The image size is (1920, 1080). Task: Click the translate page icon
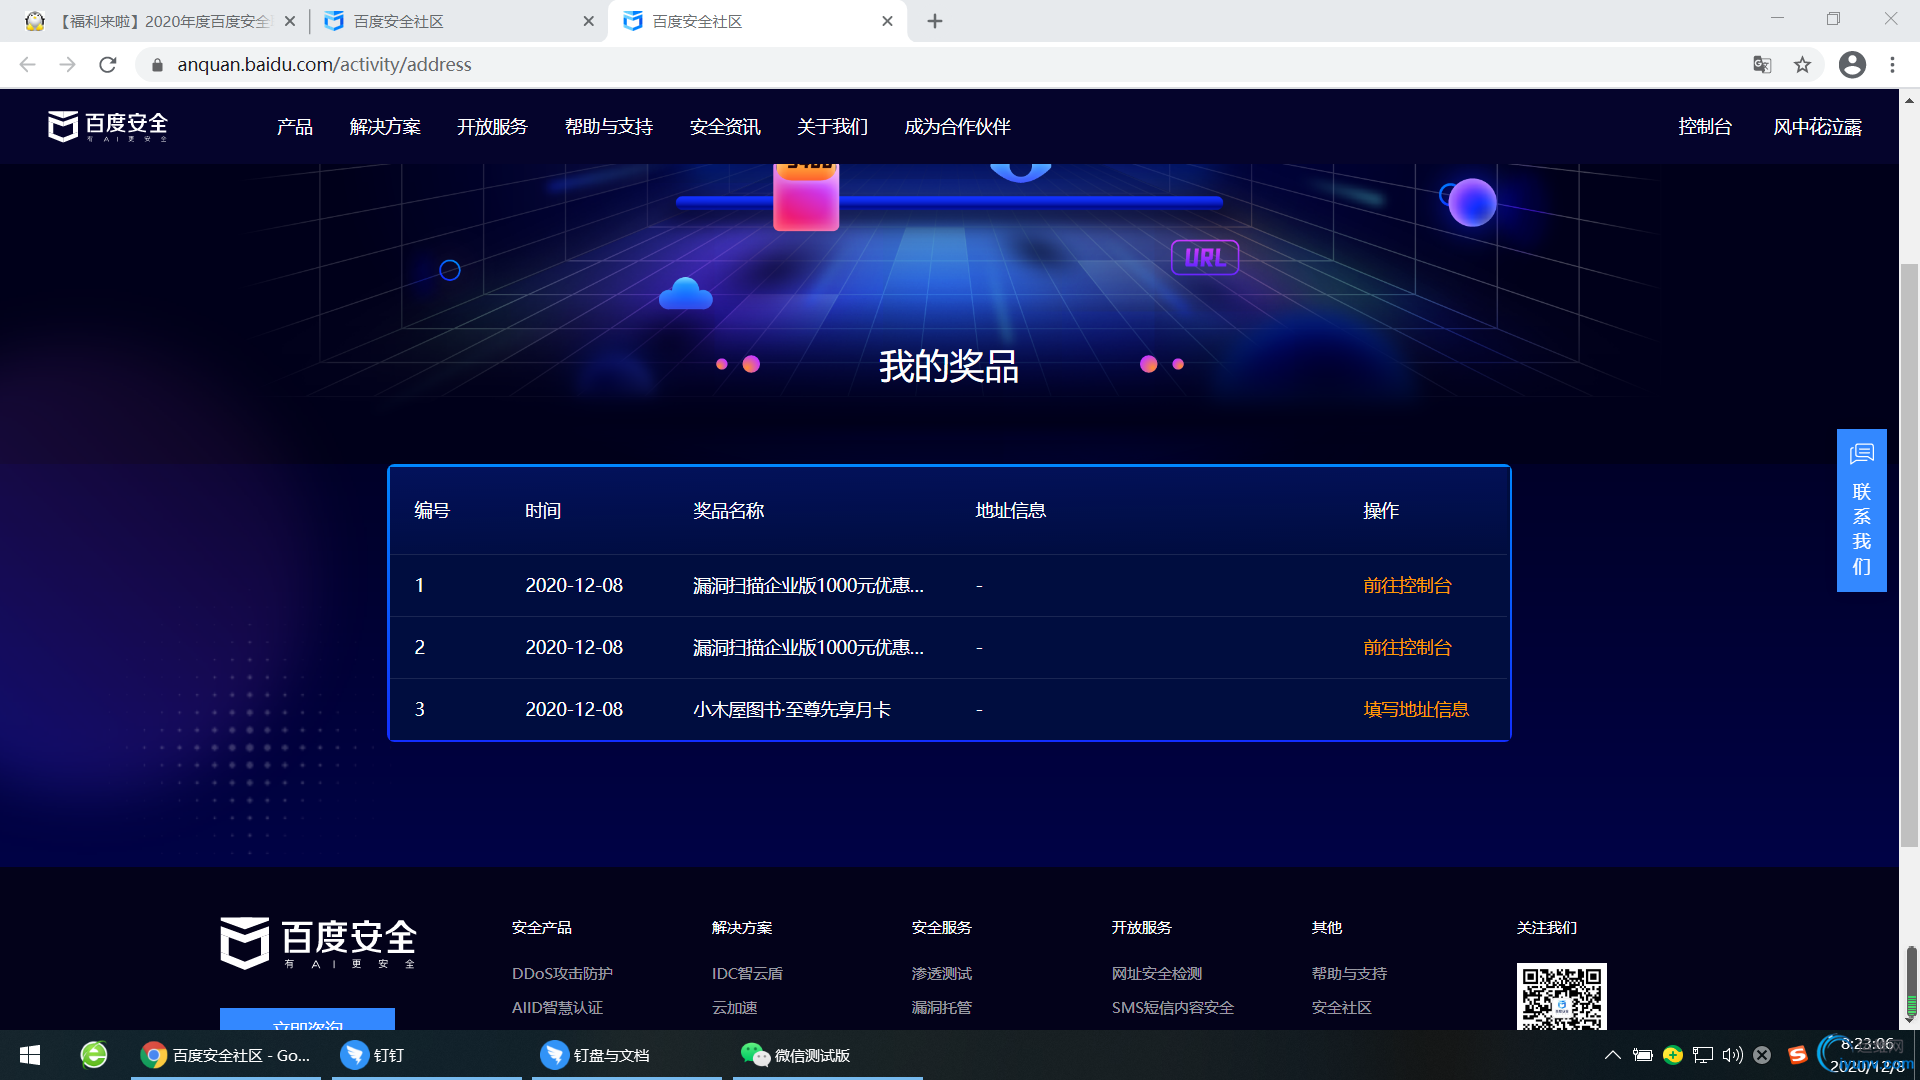[x=1762, y=65]
